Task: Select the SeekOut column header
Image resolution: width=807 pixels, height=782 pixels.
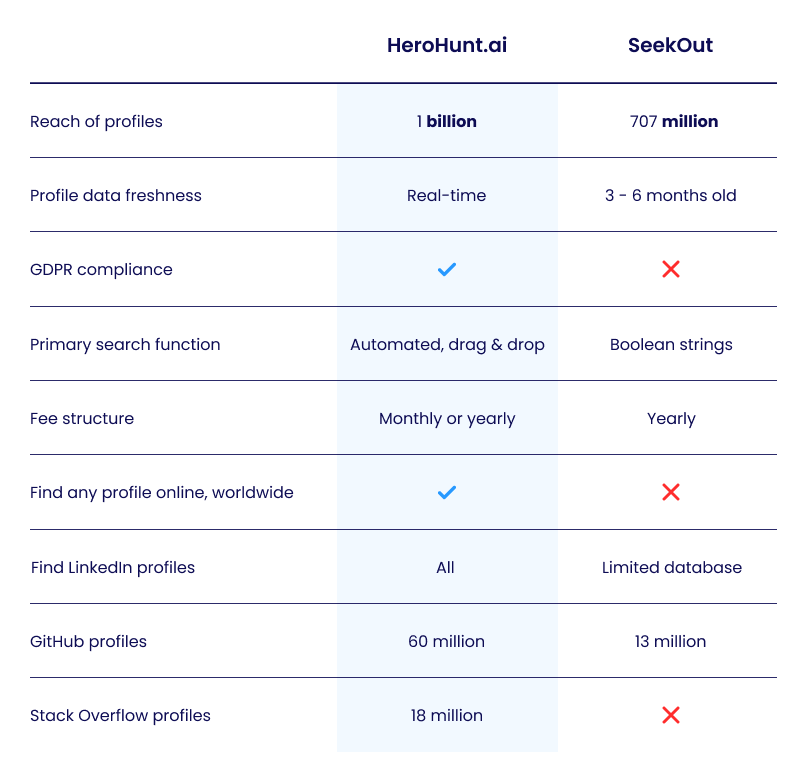Action: (671, 45)
